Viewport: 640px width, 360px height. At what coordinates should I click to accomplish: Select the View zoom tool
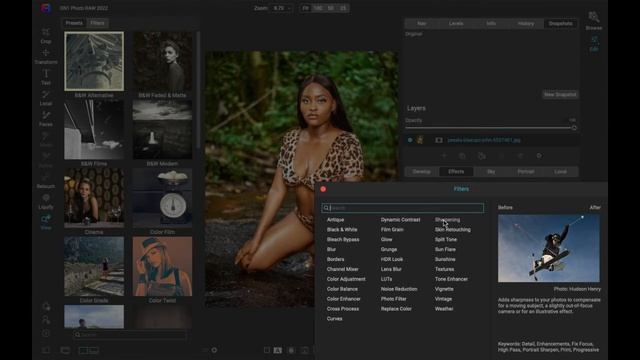coord(46,222)
